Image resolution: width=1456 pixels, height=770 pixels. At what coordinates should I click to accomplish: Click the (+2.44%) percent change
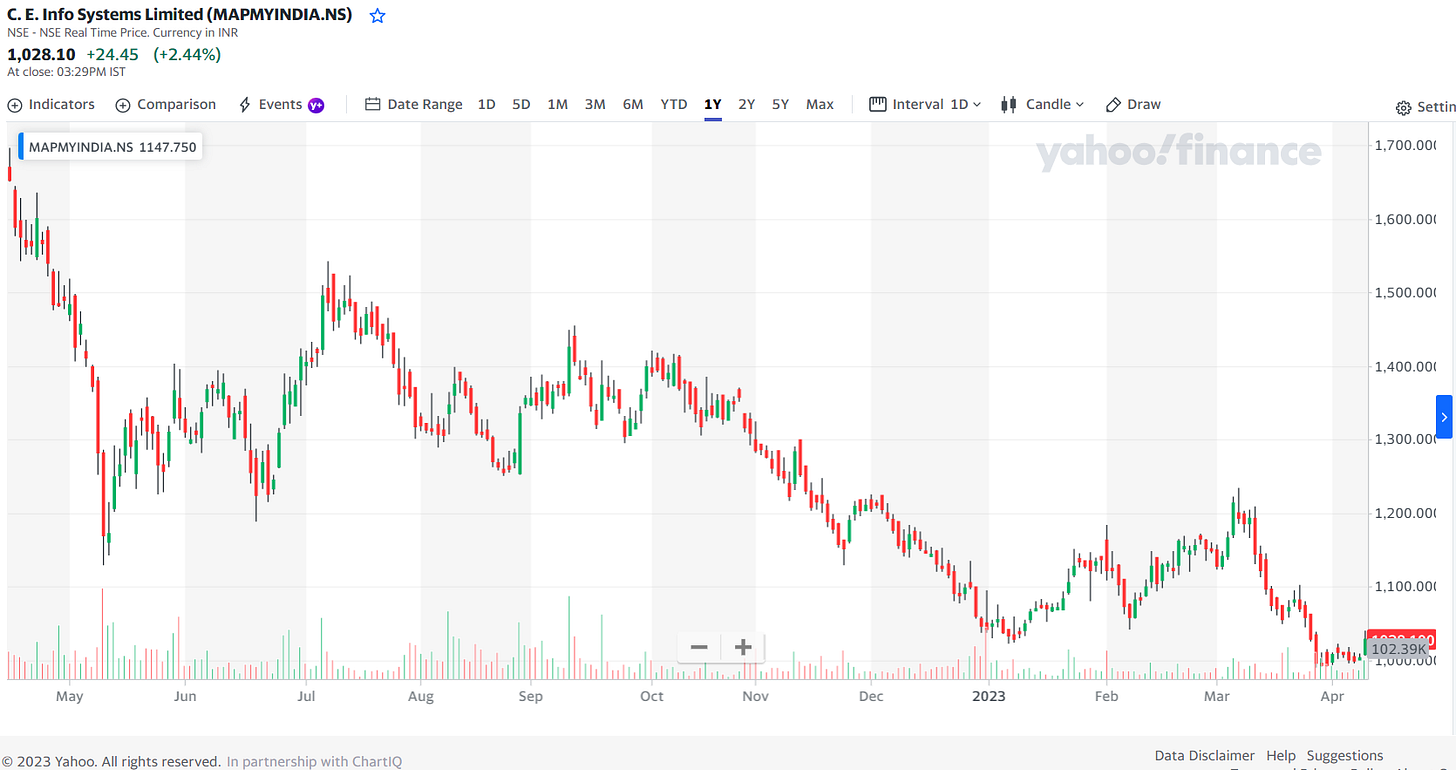click(x=187, y=54)
